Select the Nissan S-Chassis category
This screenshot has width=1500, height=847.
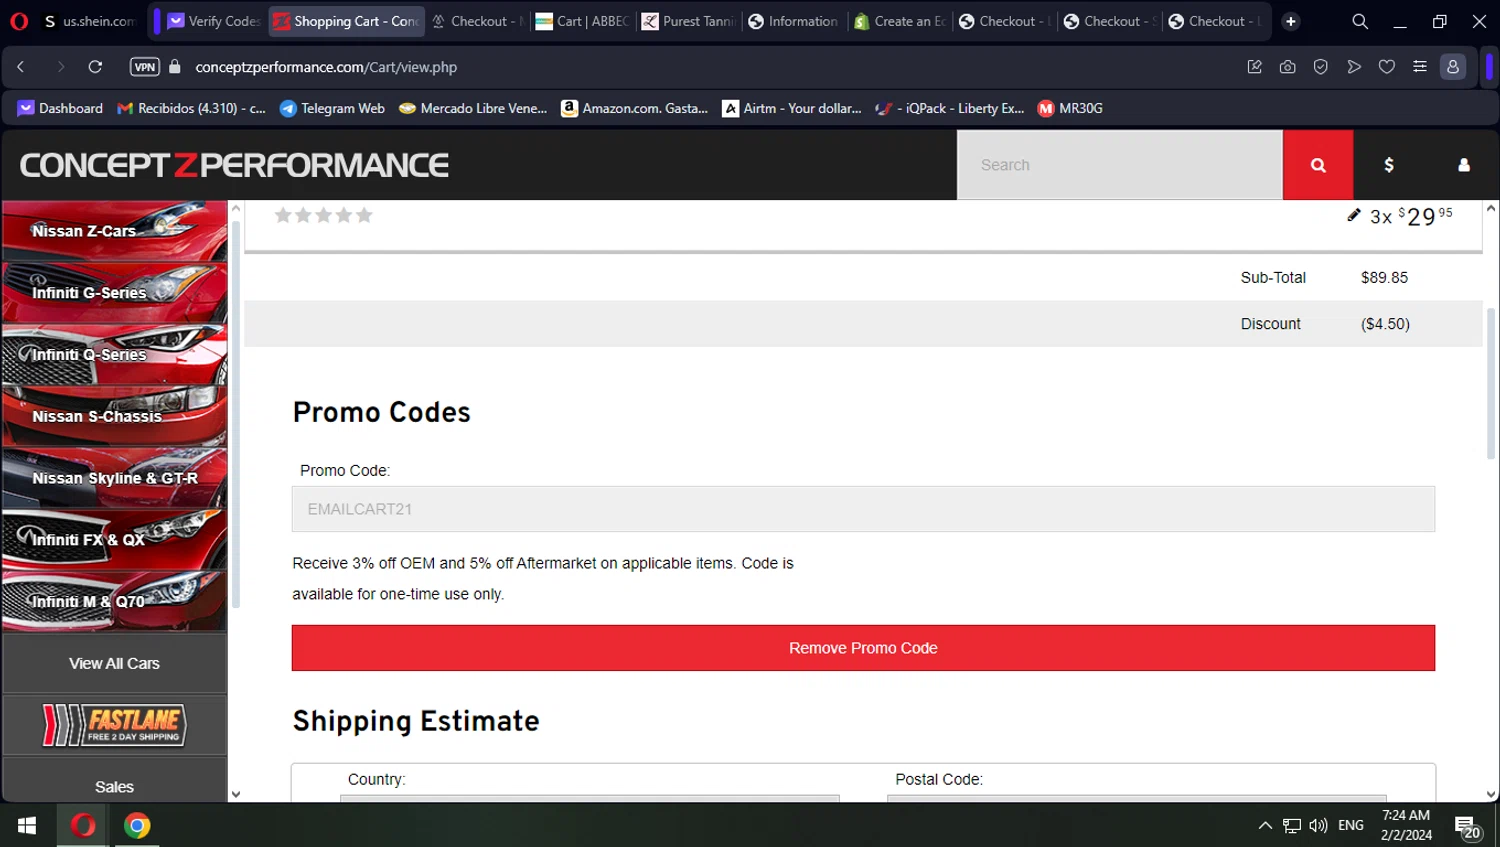(115, 417)
